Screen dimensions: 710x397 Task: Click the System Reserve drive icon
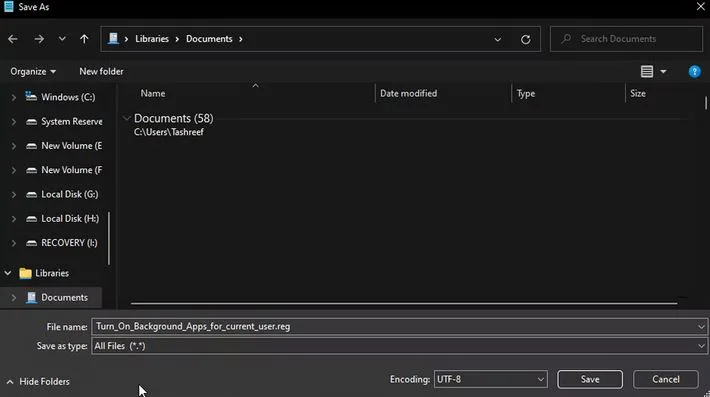pos(31,122)
